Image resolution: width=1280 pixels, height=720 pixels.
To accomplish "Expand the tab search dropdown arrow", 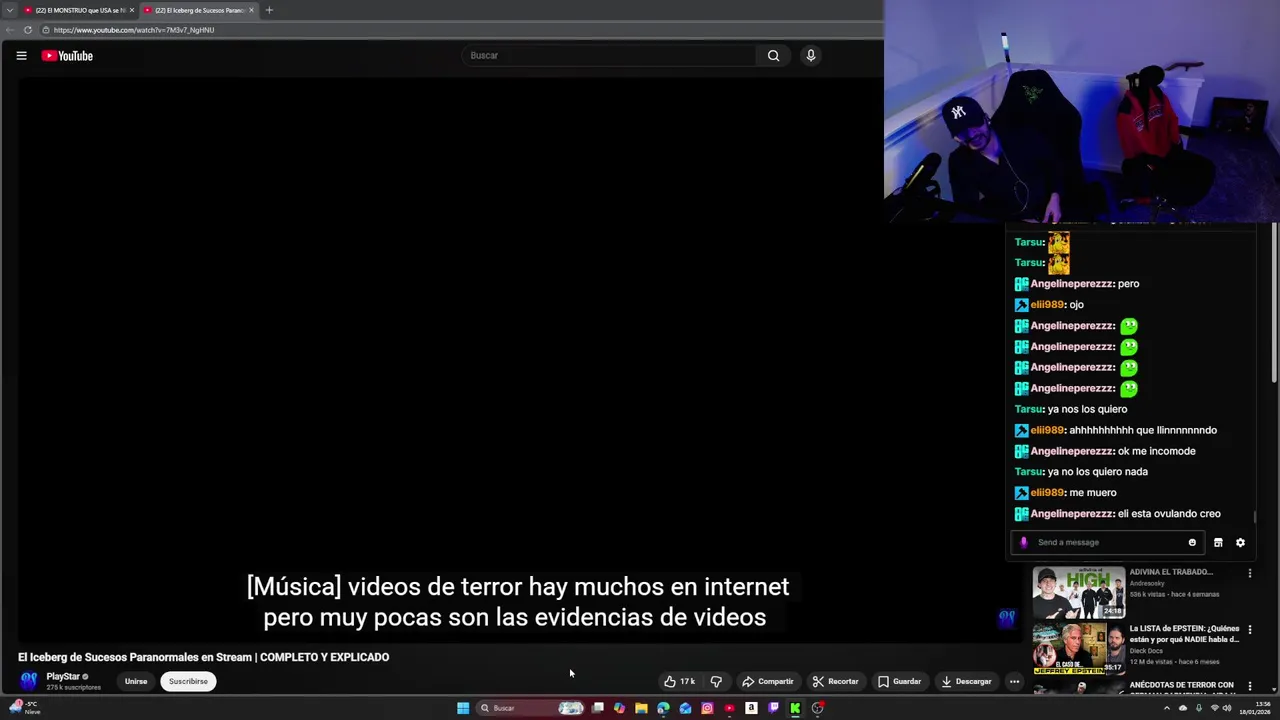I will pyautogui.click(x=9, y=10).
